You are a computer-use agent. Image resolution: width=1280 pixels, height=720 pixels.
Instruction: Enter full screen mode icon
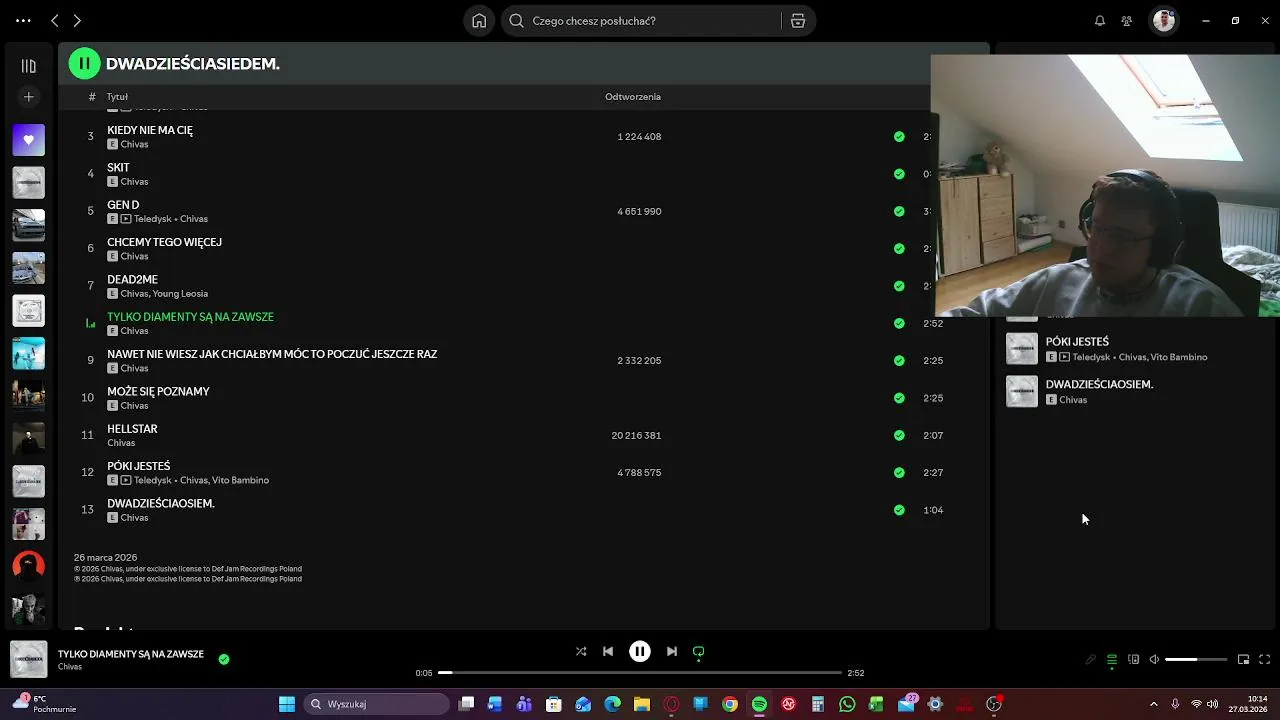click(1265, 659)
